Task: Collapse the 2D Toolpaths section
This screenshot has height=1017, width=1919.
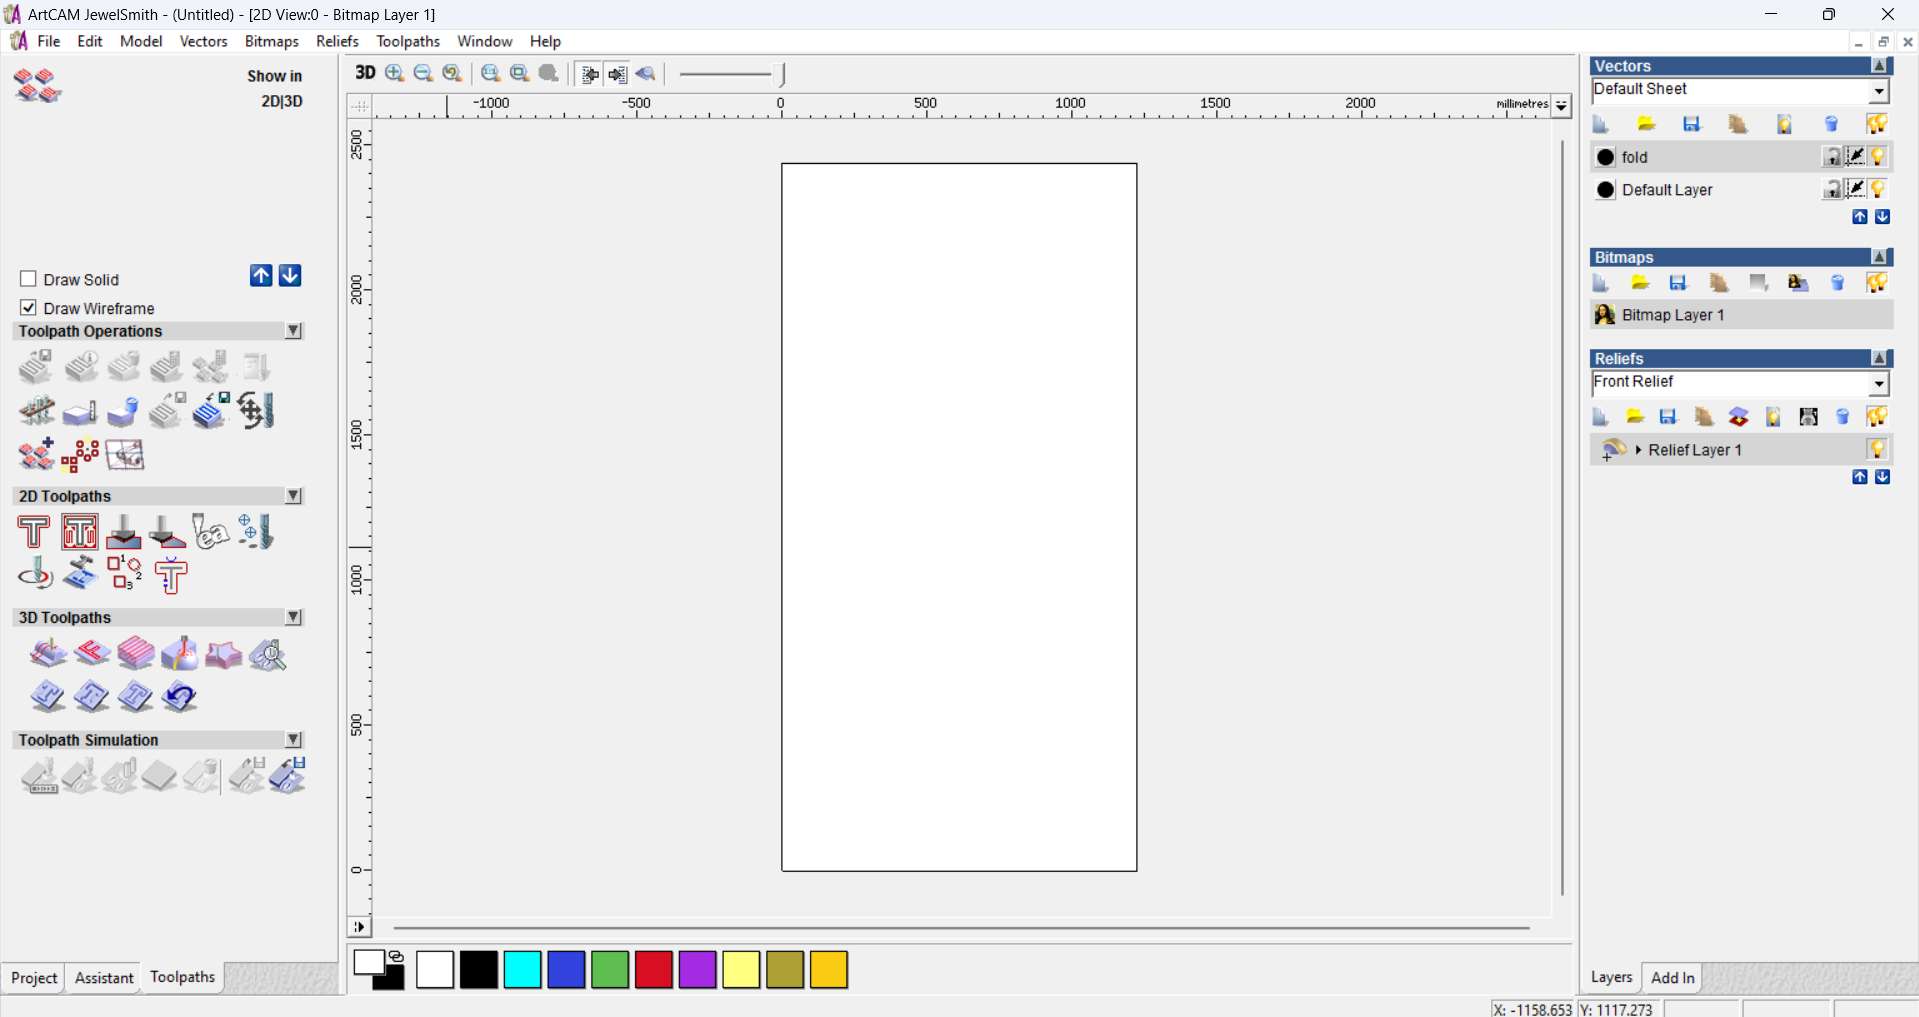Action: pos(294,496)
